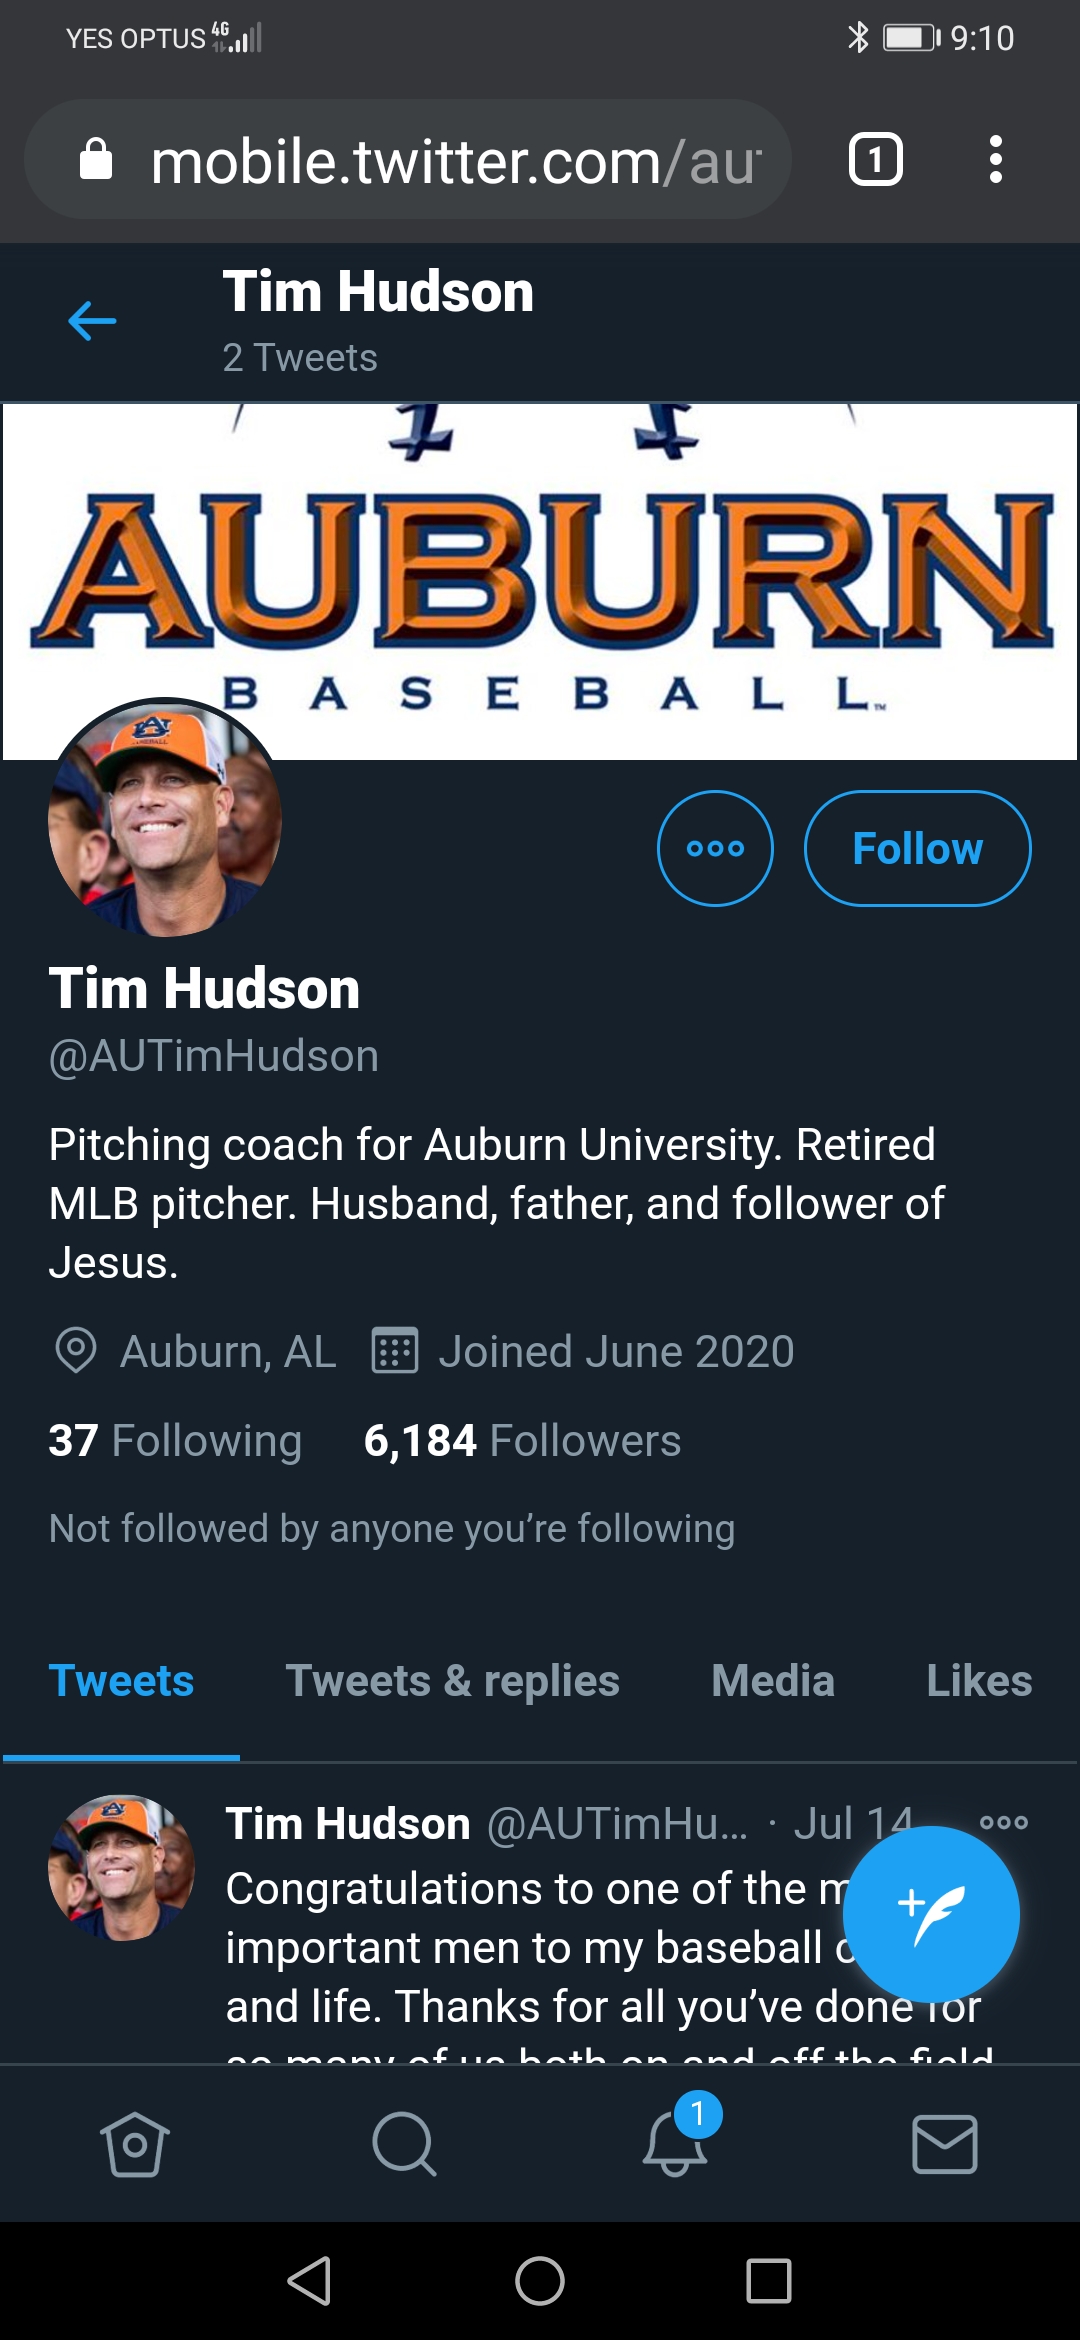The height and width of the screenshot is (2340, 1080).
Task: Open the Chrome three-dot menu
Action: tap(995, 160)
